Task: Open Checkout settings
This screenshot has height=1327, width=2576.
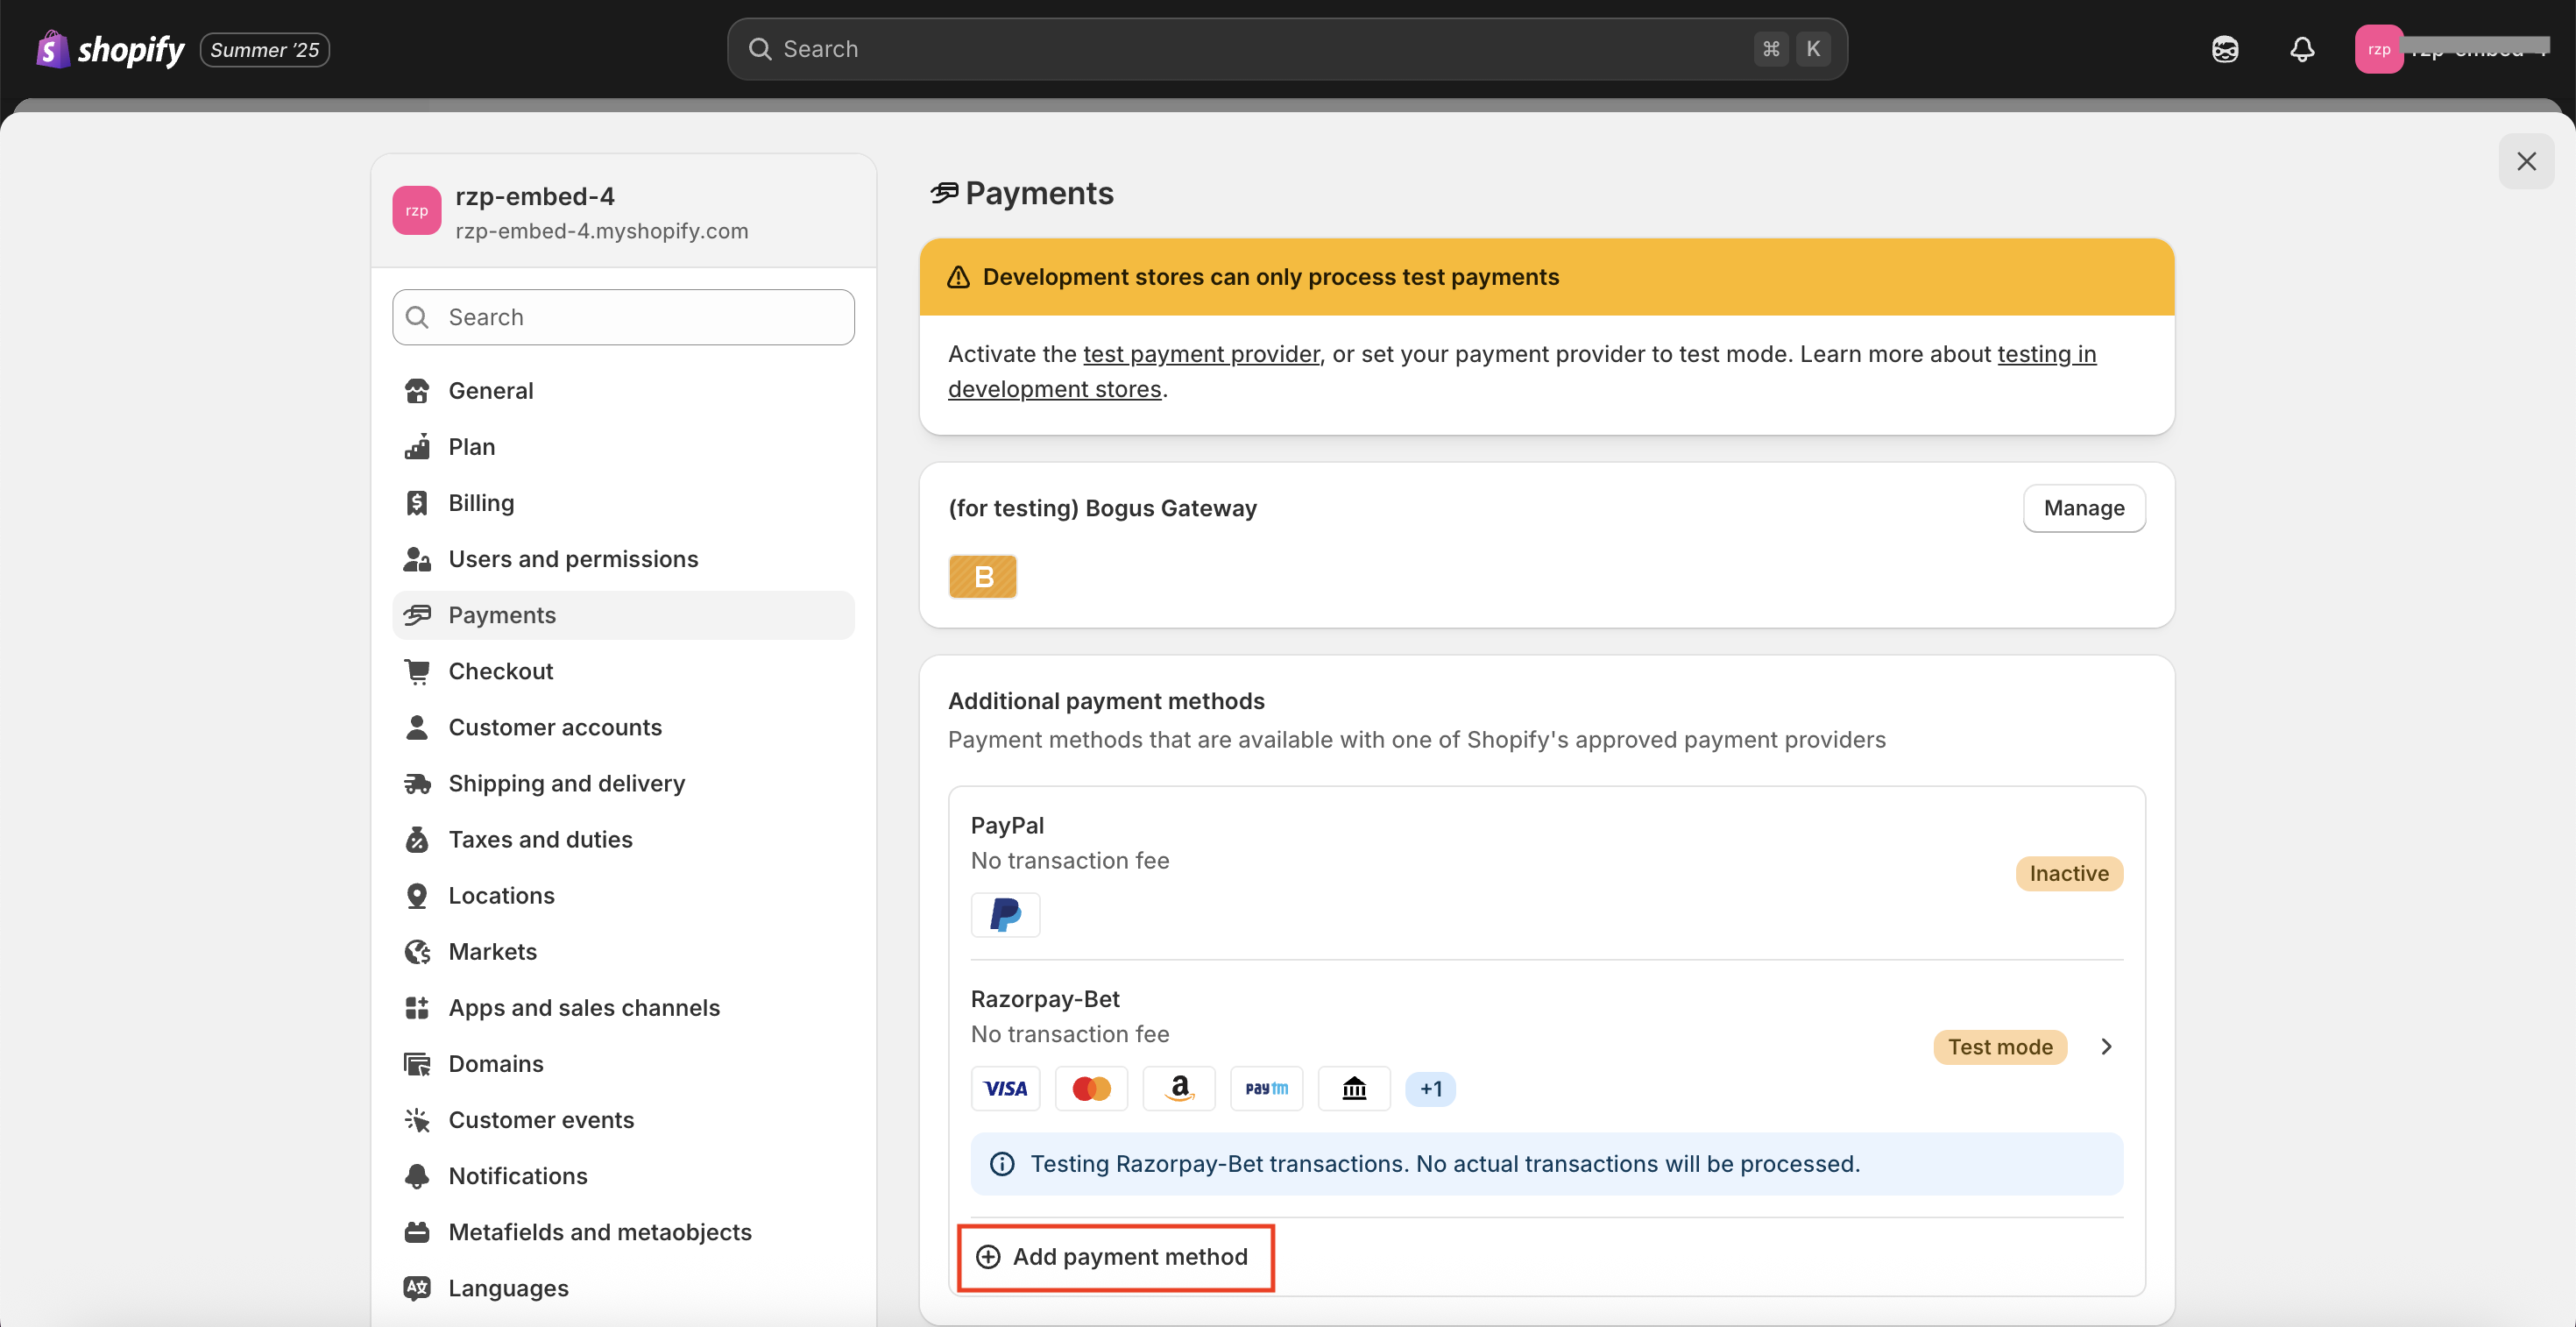Action: point(623,671)
